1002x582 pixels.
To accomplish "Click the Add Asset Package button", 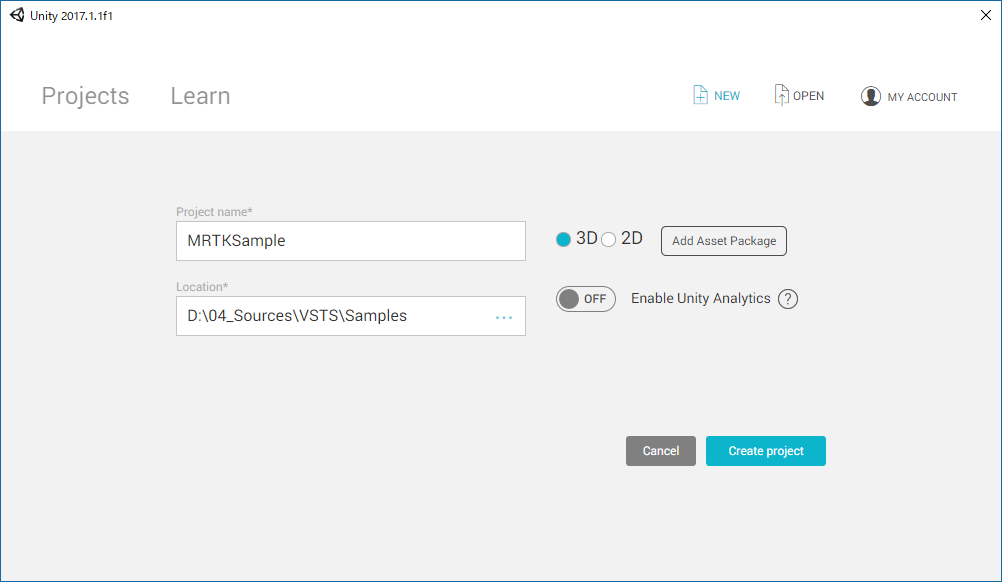I will pyautogui.click(x=723, y=241).
